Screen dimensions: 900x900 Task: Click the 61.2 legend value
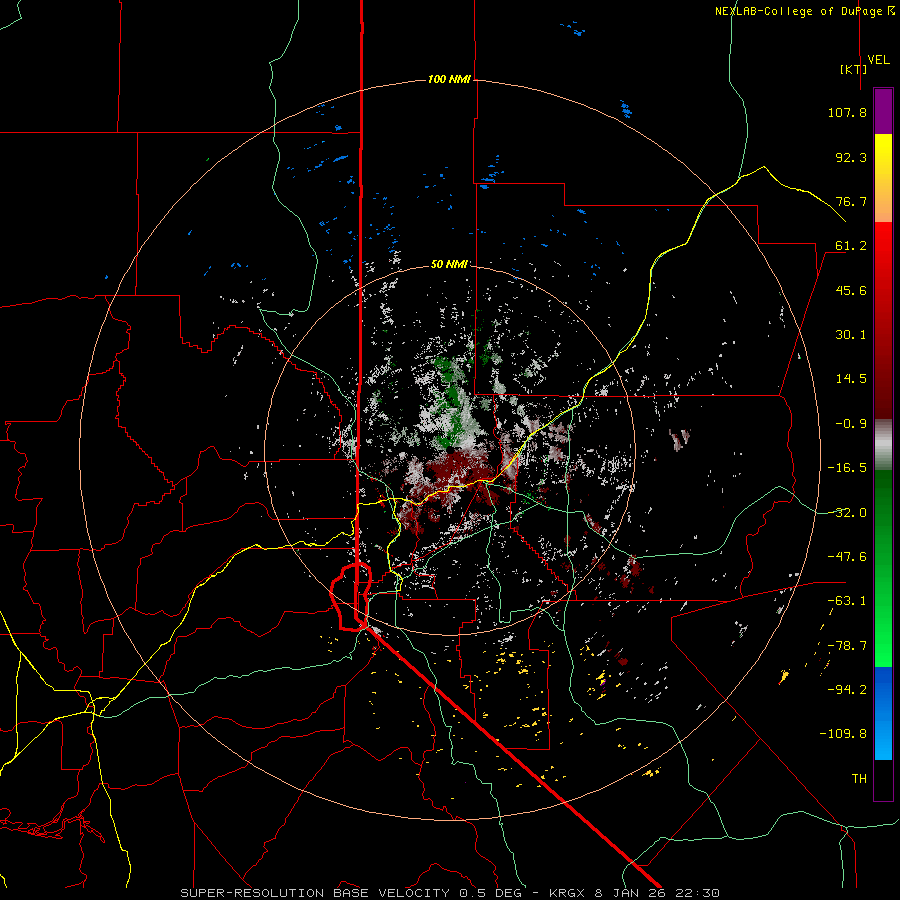[851, 246]
